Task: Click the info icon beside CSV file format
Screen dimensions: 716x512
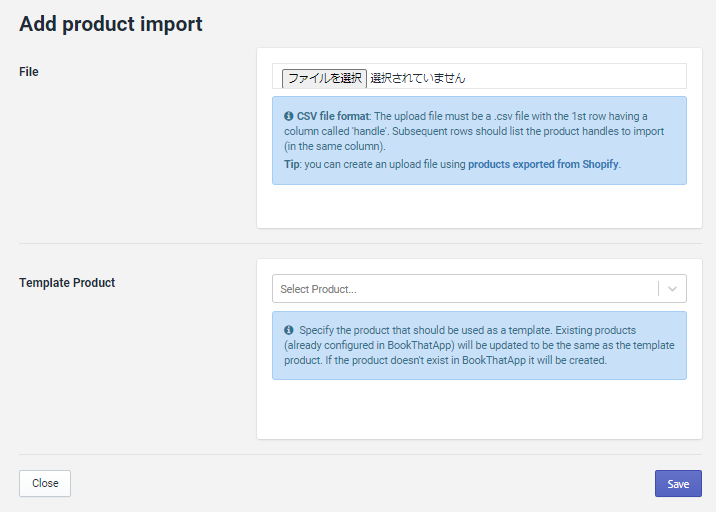Action: coord(288,116)
